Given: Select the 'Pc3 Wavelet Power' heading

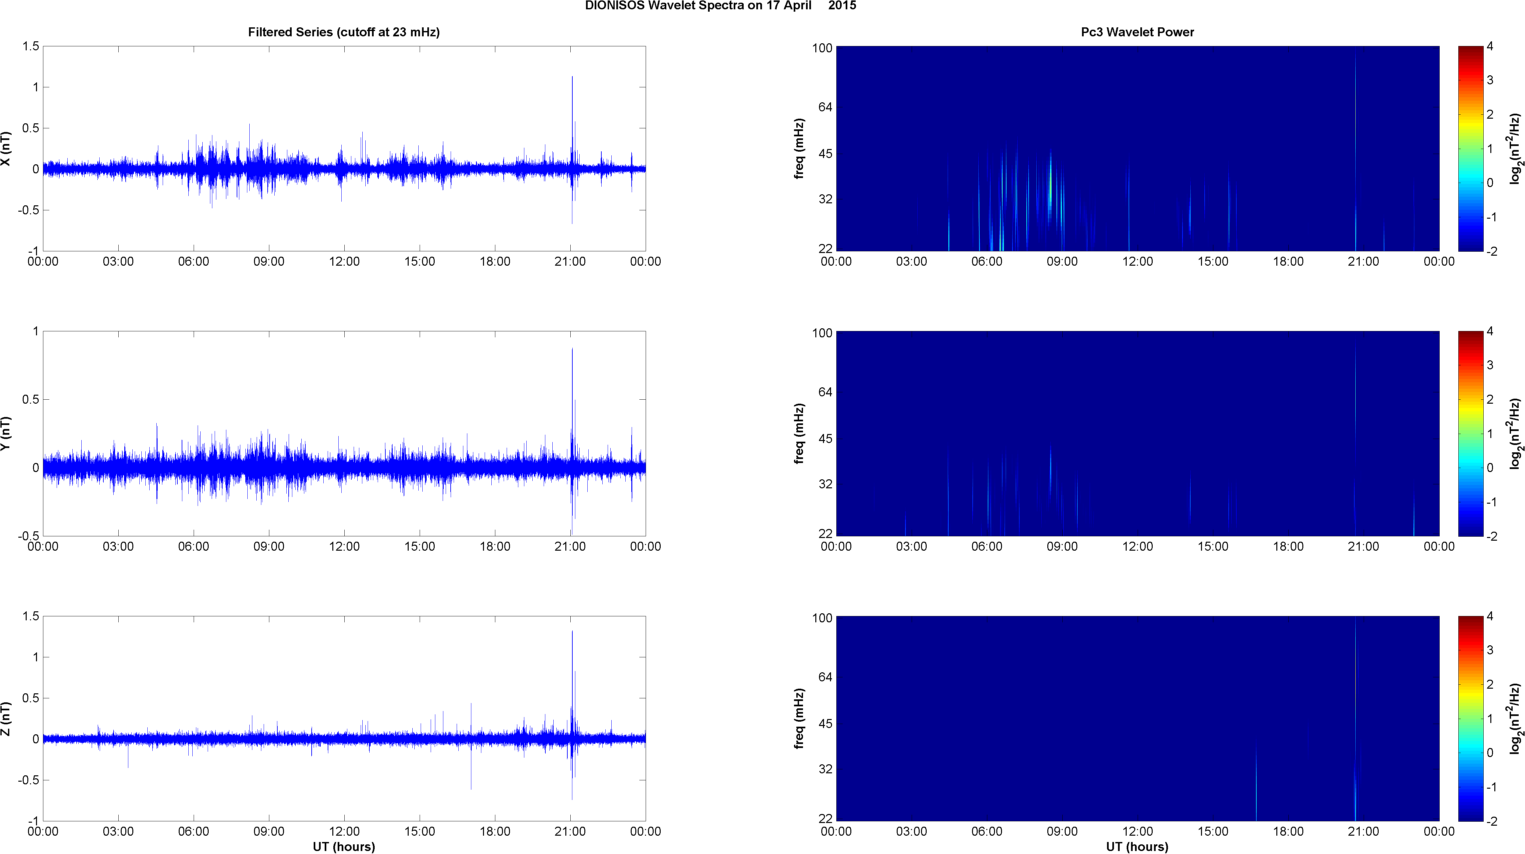Looking at the screenshot, I should [x=1137, y=32].
